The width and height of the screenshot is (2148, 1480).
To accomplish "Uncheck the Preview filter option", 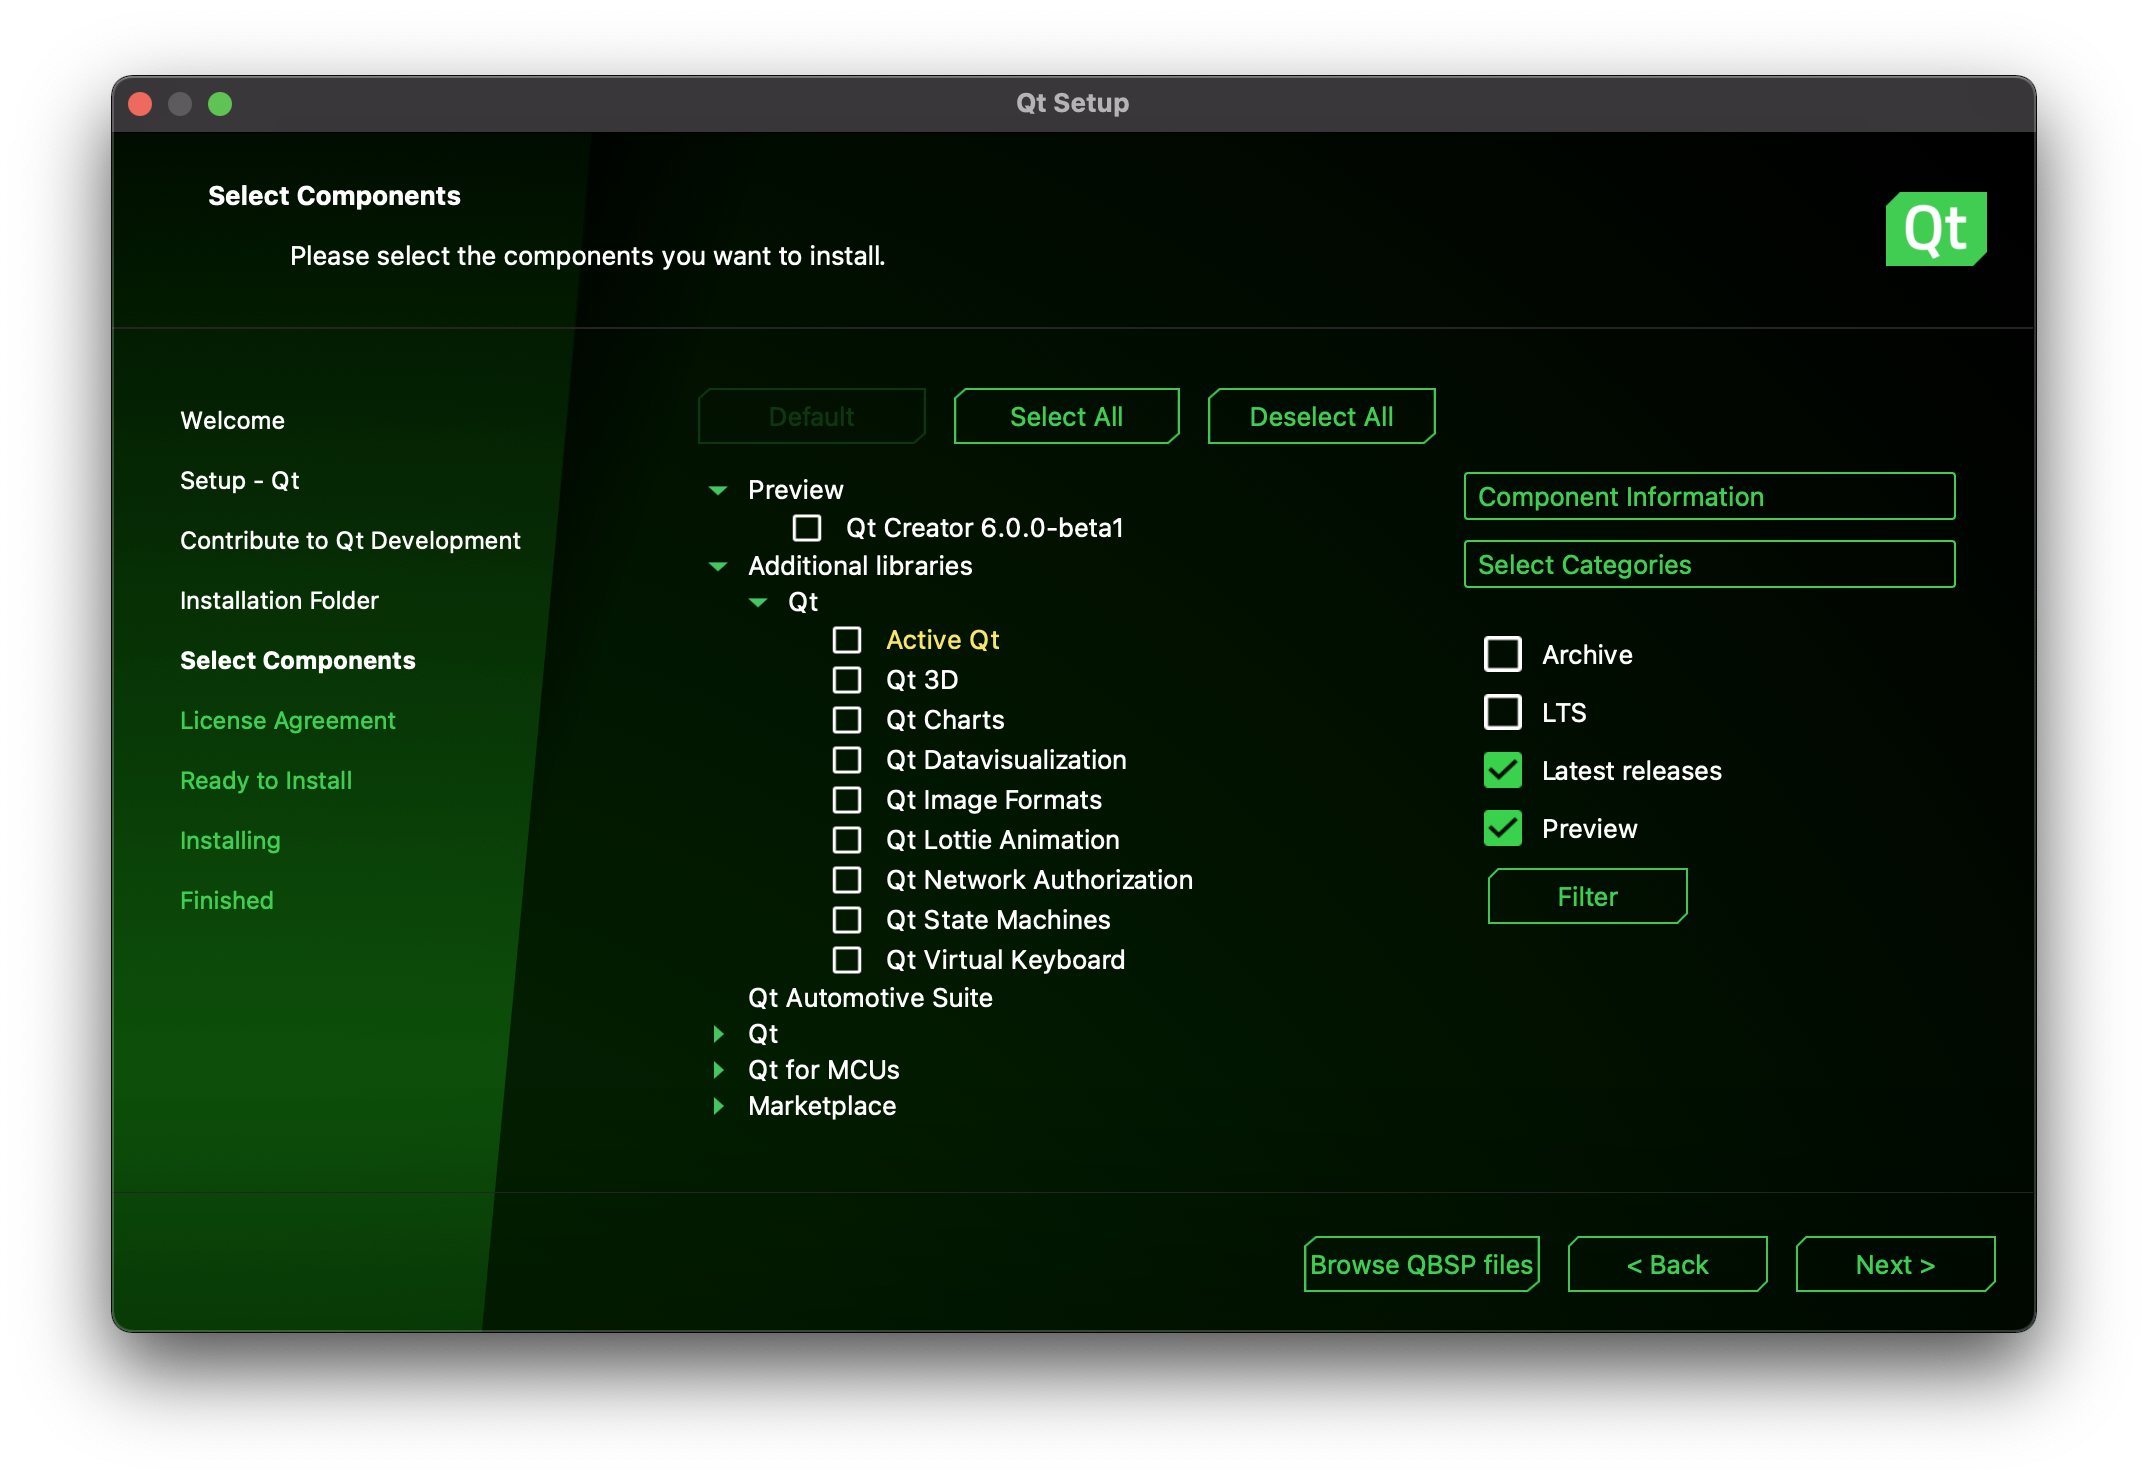I will (1502, 829).
